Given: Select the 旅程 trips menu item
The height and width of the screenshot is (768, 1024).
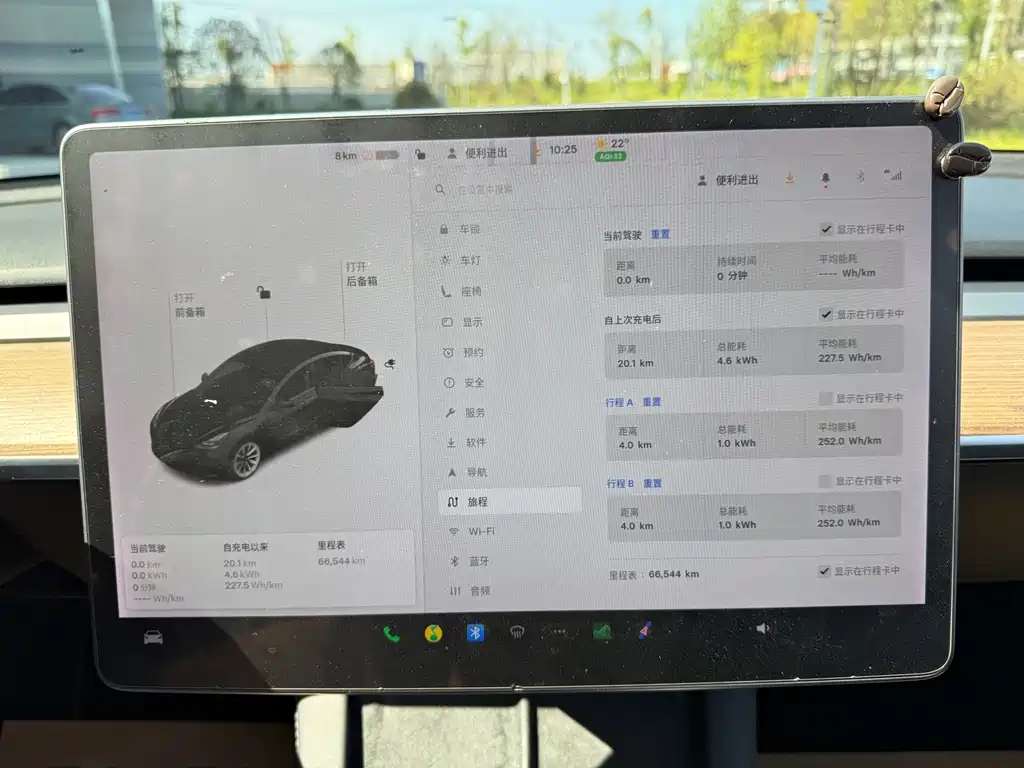Looking at the screenshot, I should (509, 502).
